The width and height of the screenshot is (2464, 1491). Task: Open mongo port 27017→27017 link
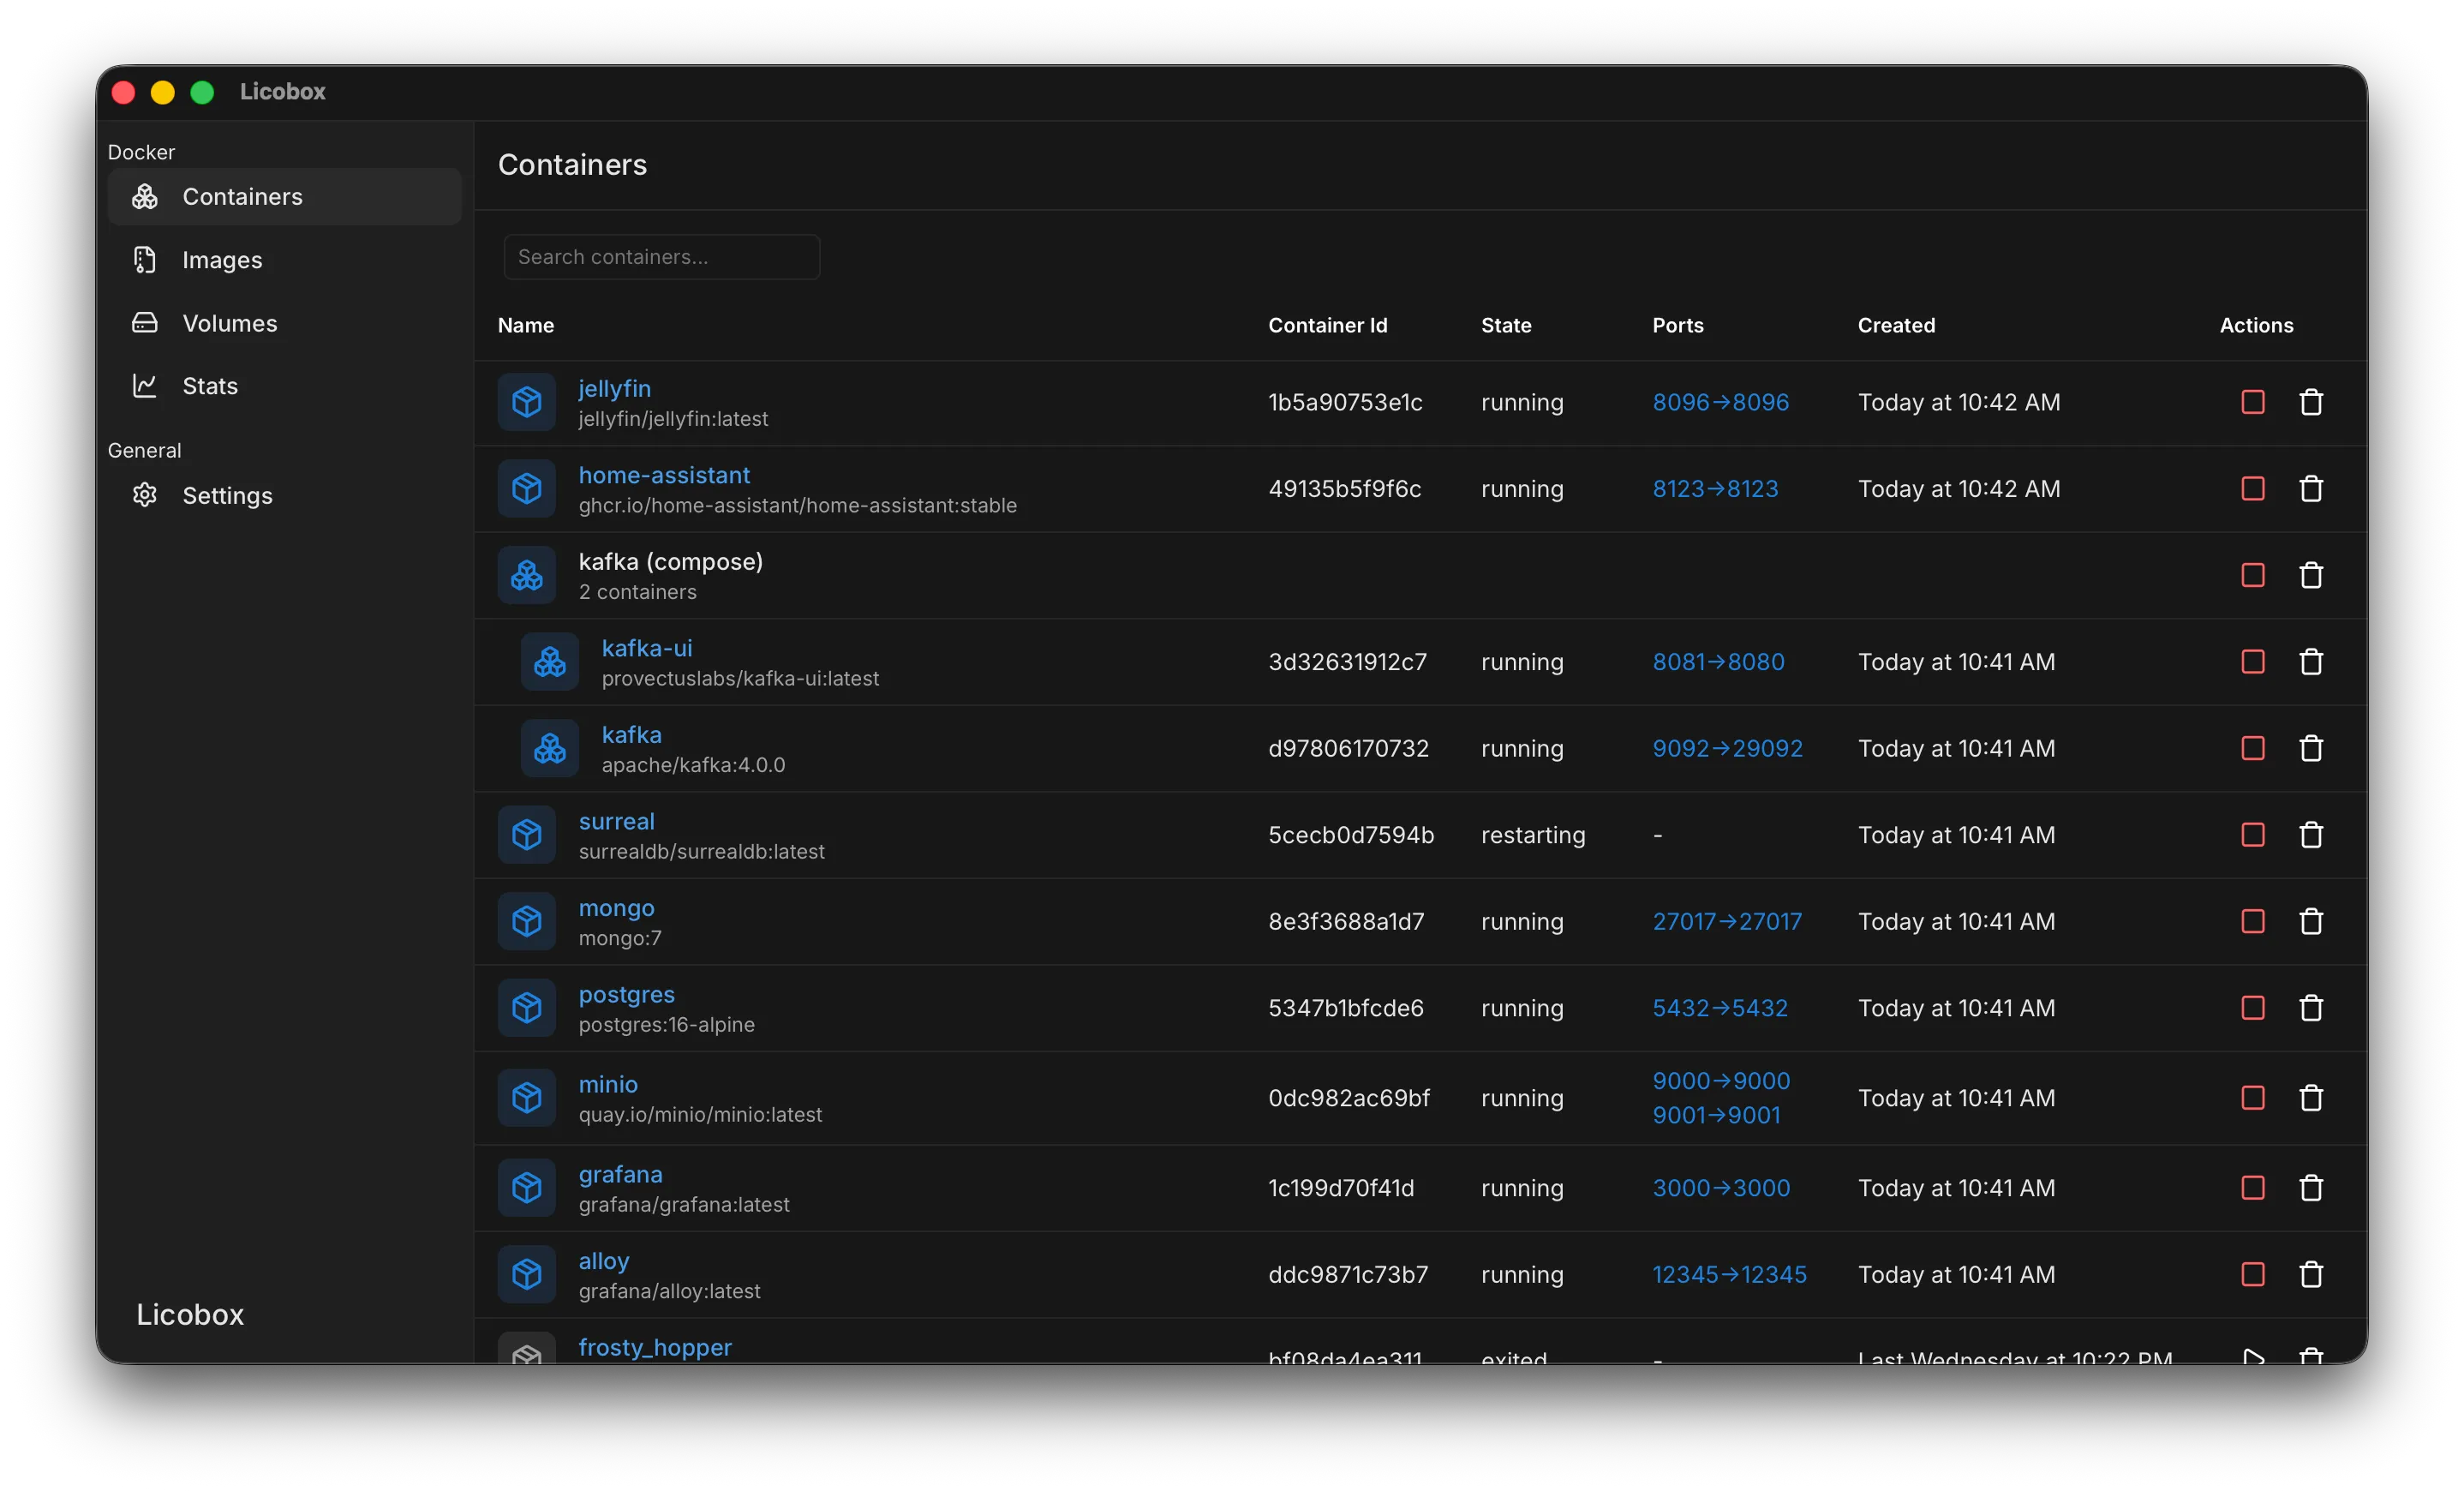point(1727,921)
